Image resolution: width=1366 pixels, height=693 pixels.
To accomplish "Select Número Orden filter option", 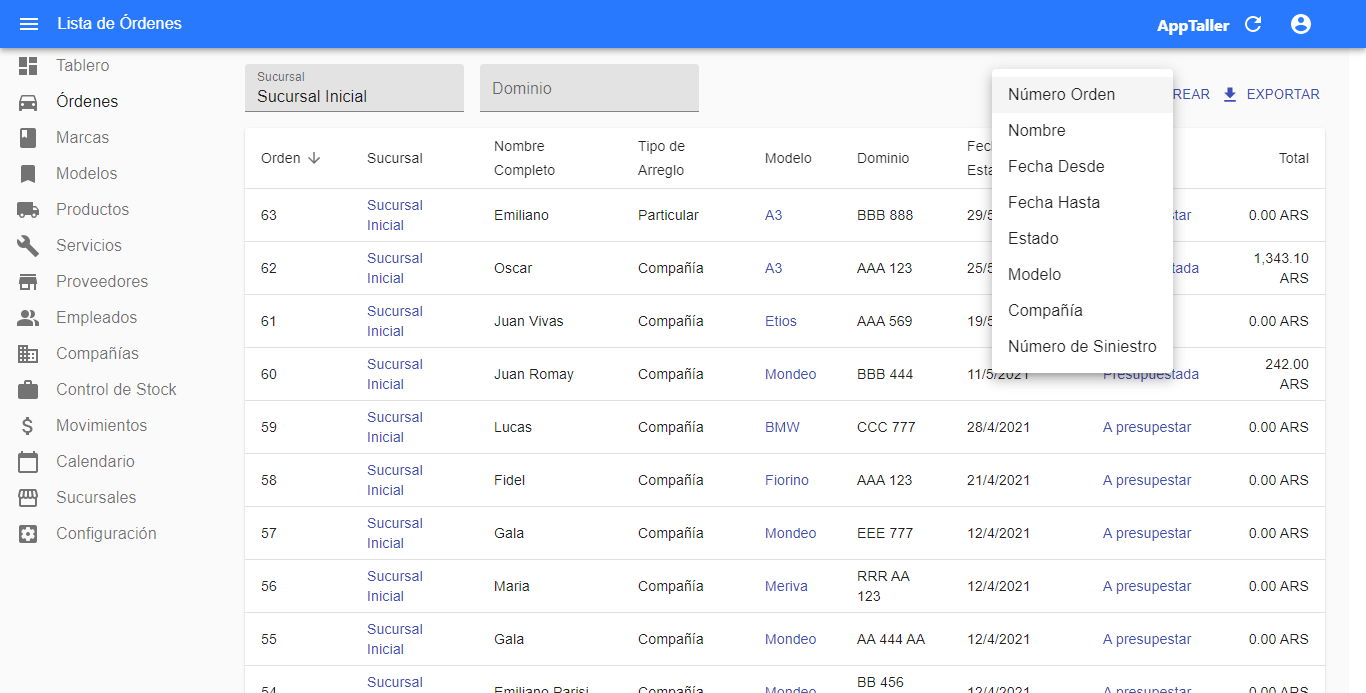I will 1082,95.
